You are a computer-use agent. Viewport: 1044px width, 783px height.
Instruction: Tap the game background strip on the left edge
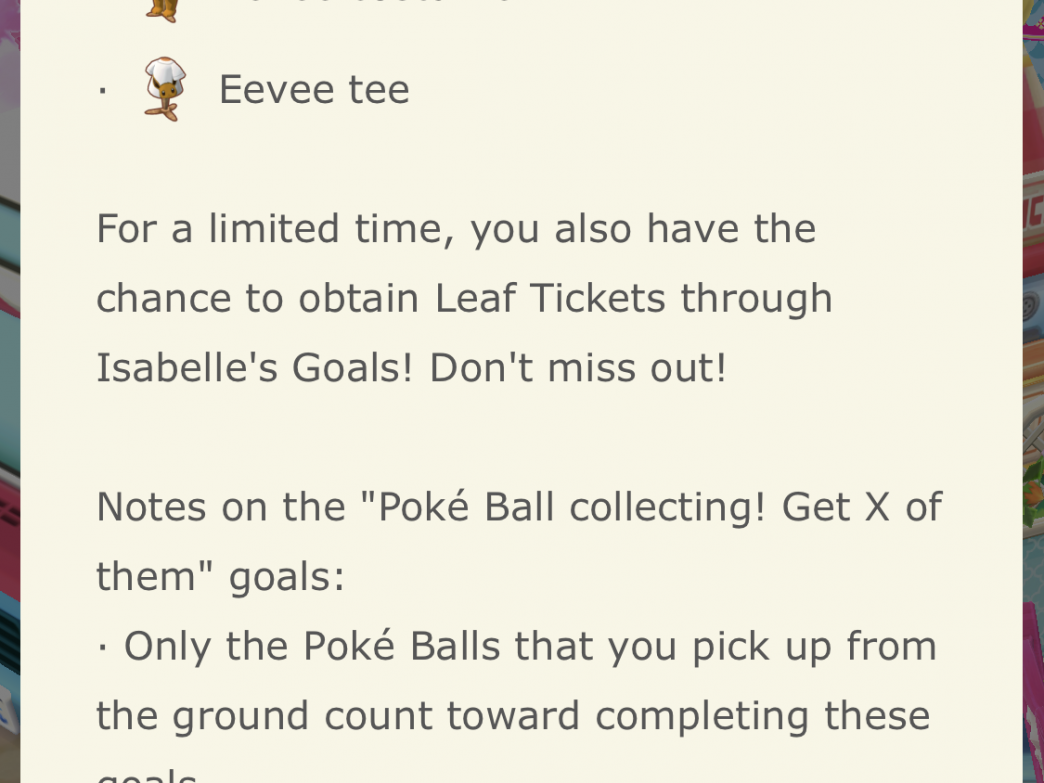pyautogui.click(x=9, y=392)
